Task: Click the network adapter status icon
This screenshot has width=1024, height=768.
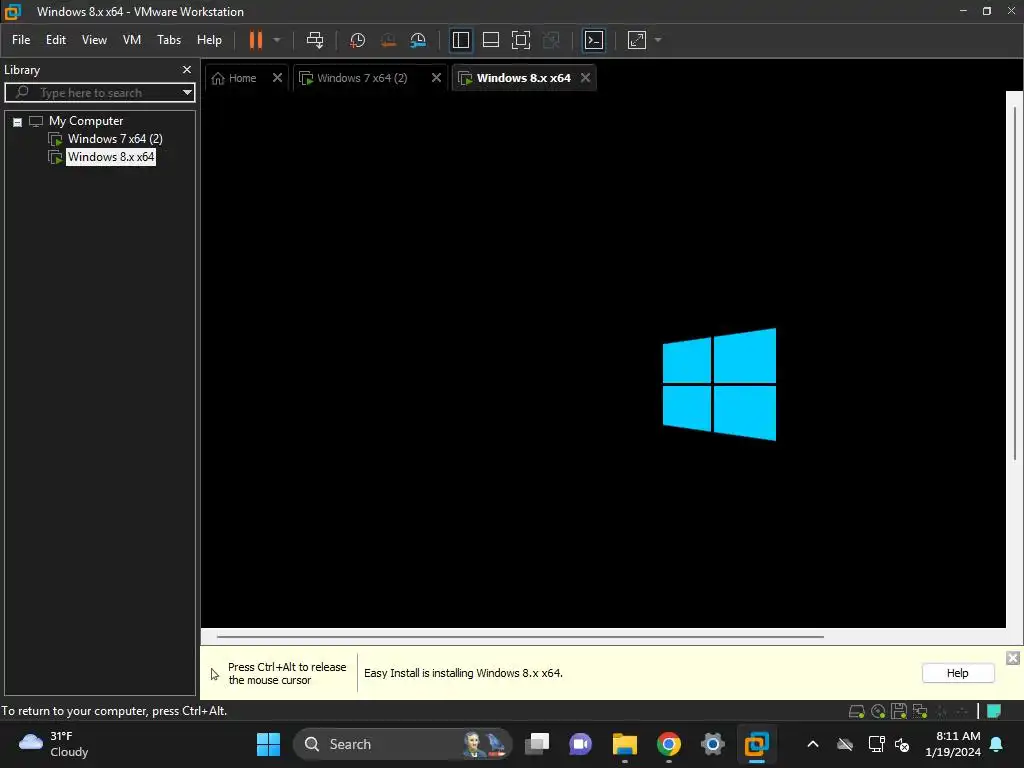Action: [x=920, y=711]
